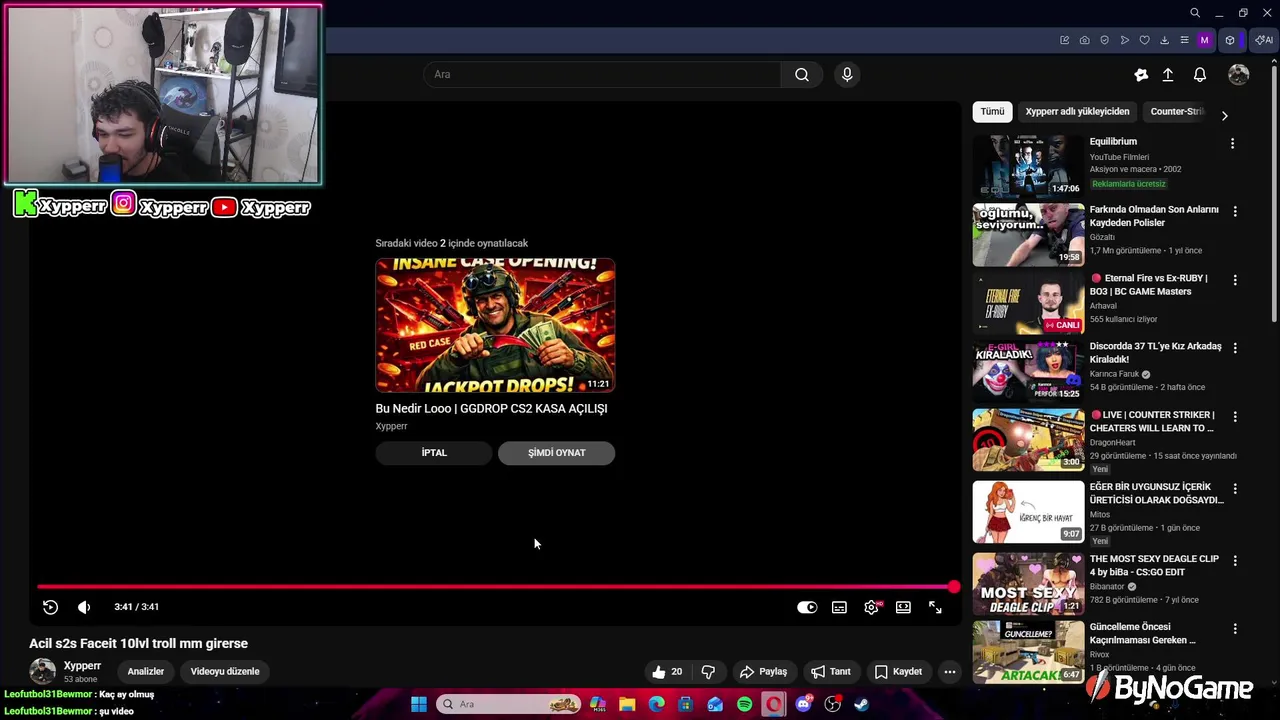Click the Ara search input field
1280x720 pixels.
(603, 75)
